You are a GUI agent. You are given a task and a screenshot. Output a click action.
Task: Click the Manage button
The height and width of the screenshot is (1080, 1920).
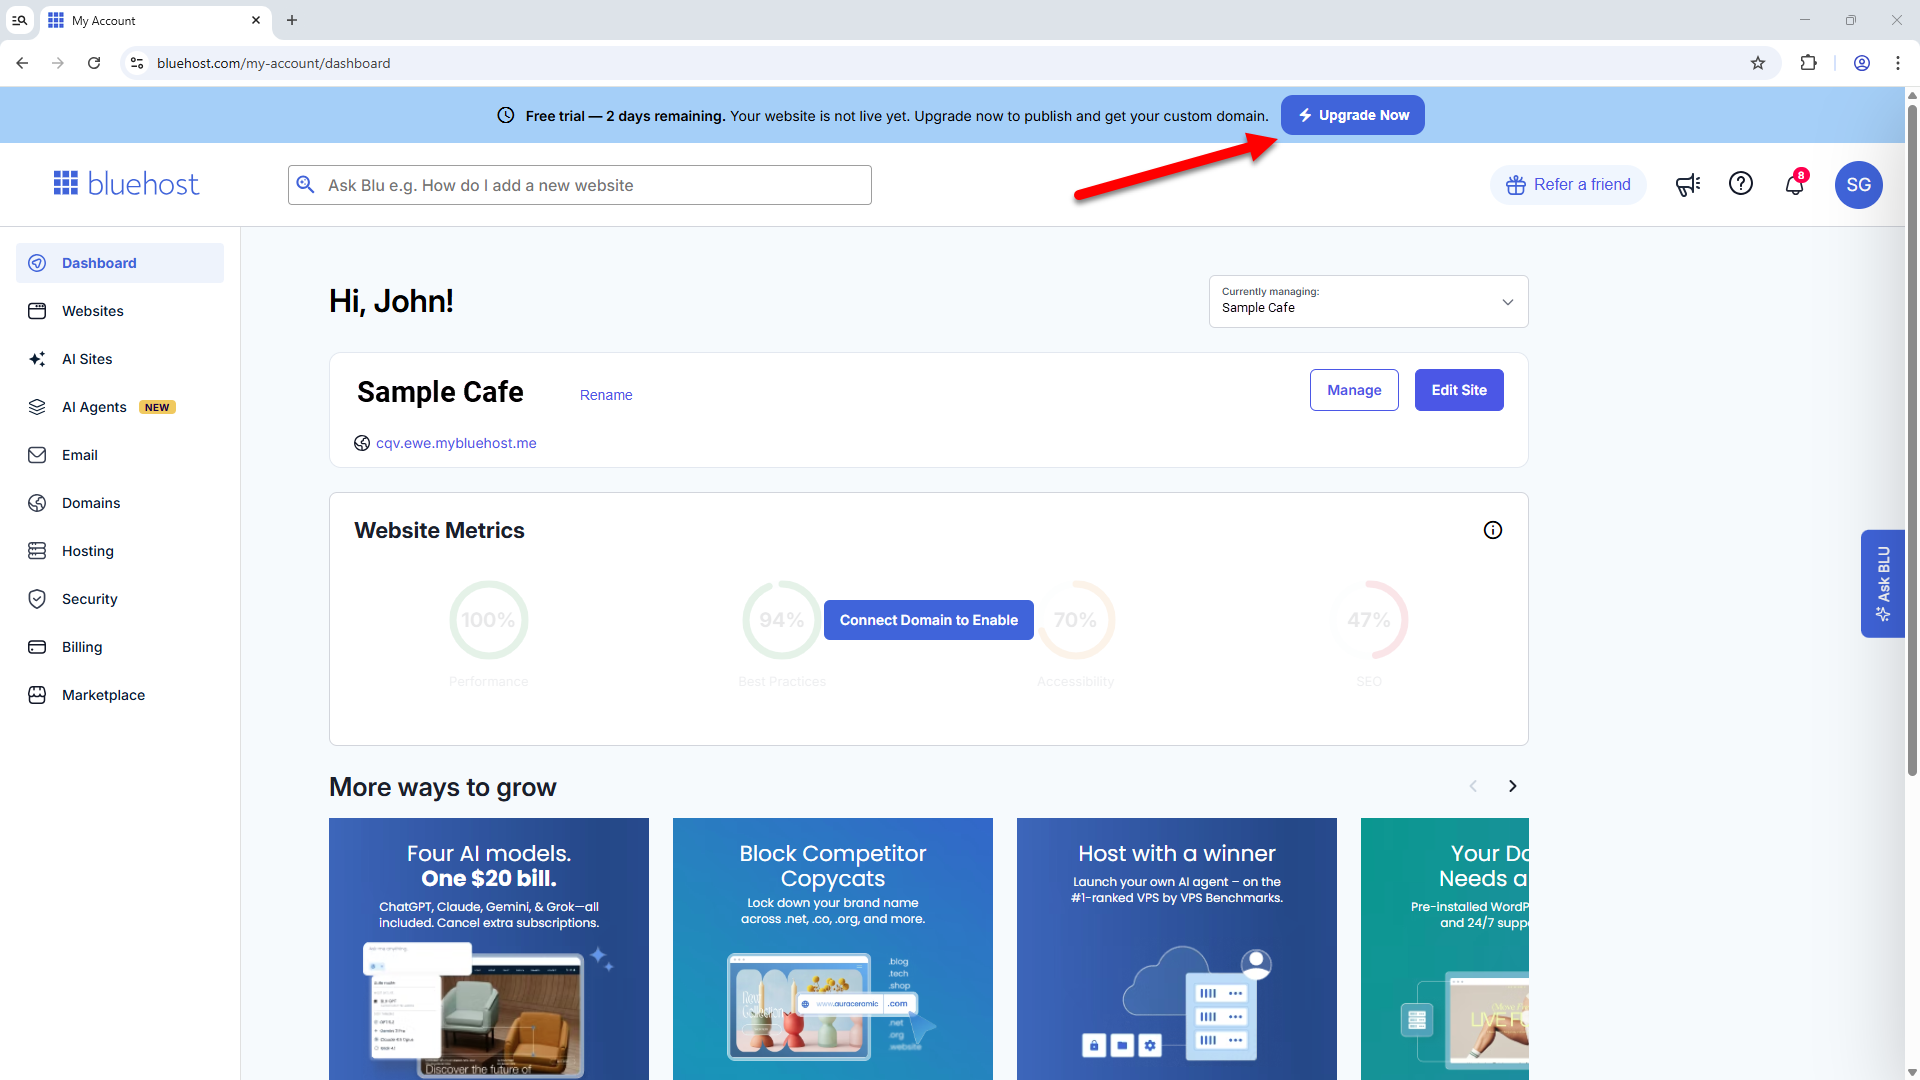tap(1354, 390)
